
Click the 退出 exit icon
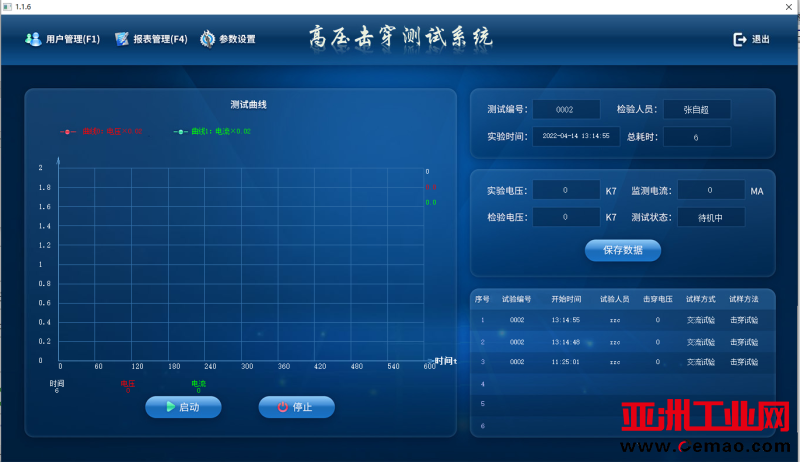pyautogui.click(x=740, y=40)
